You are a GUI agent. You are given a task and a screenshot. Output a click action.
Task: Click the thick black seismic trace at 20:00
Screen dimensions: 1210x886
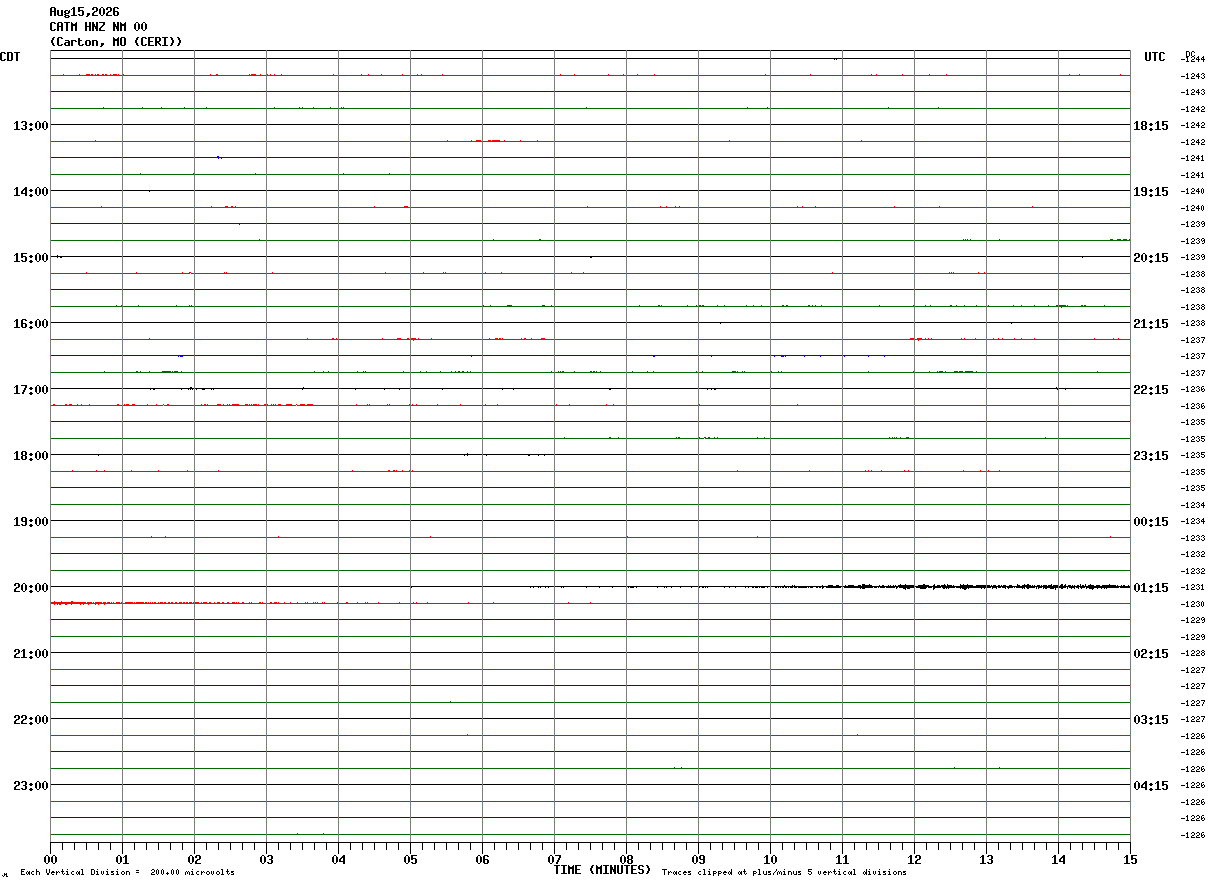click(830, 587)
